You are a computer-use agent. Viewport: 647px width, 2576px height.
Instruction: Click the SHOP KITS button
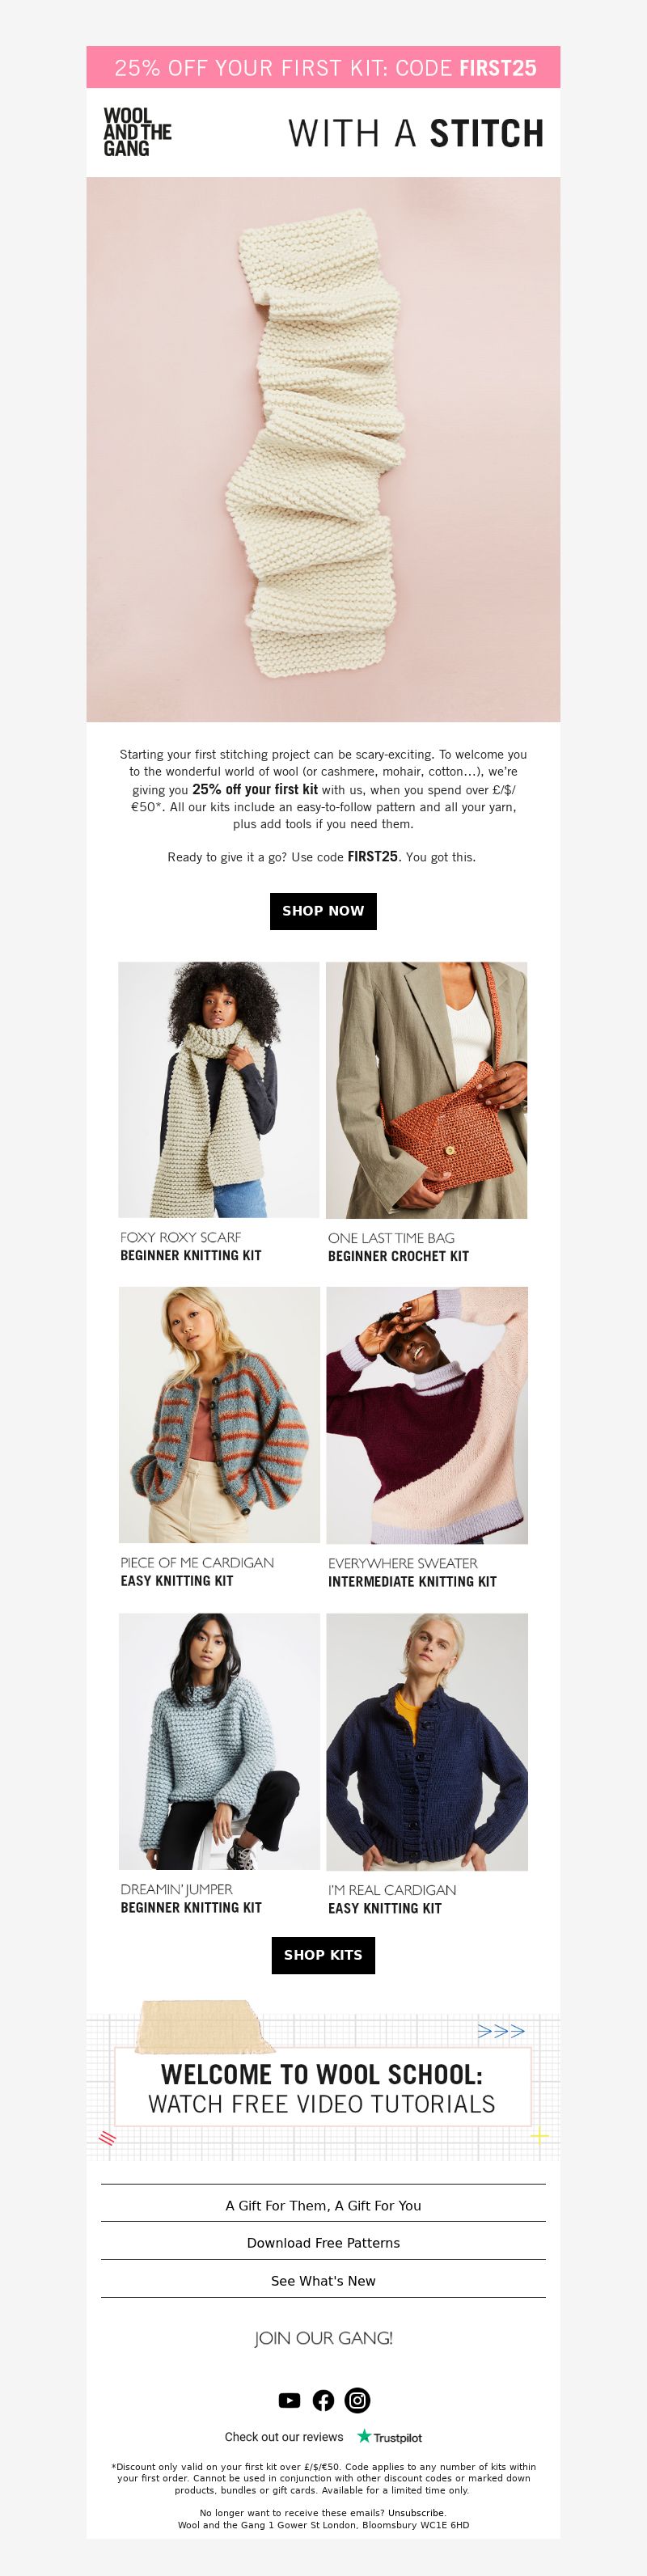click(323, 1955)
